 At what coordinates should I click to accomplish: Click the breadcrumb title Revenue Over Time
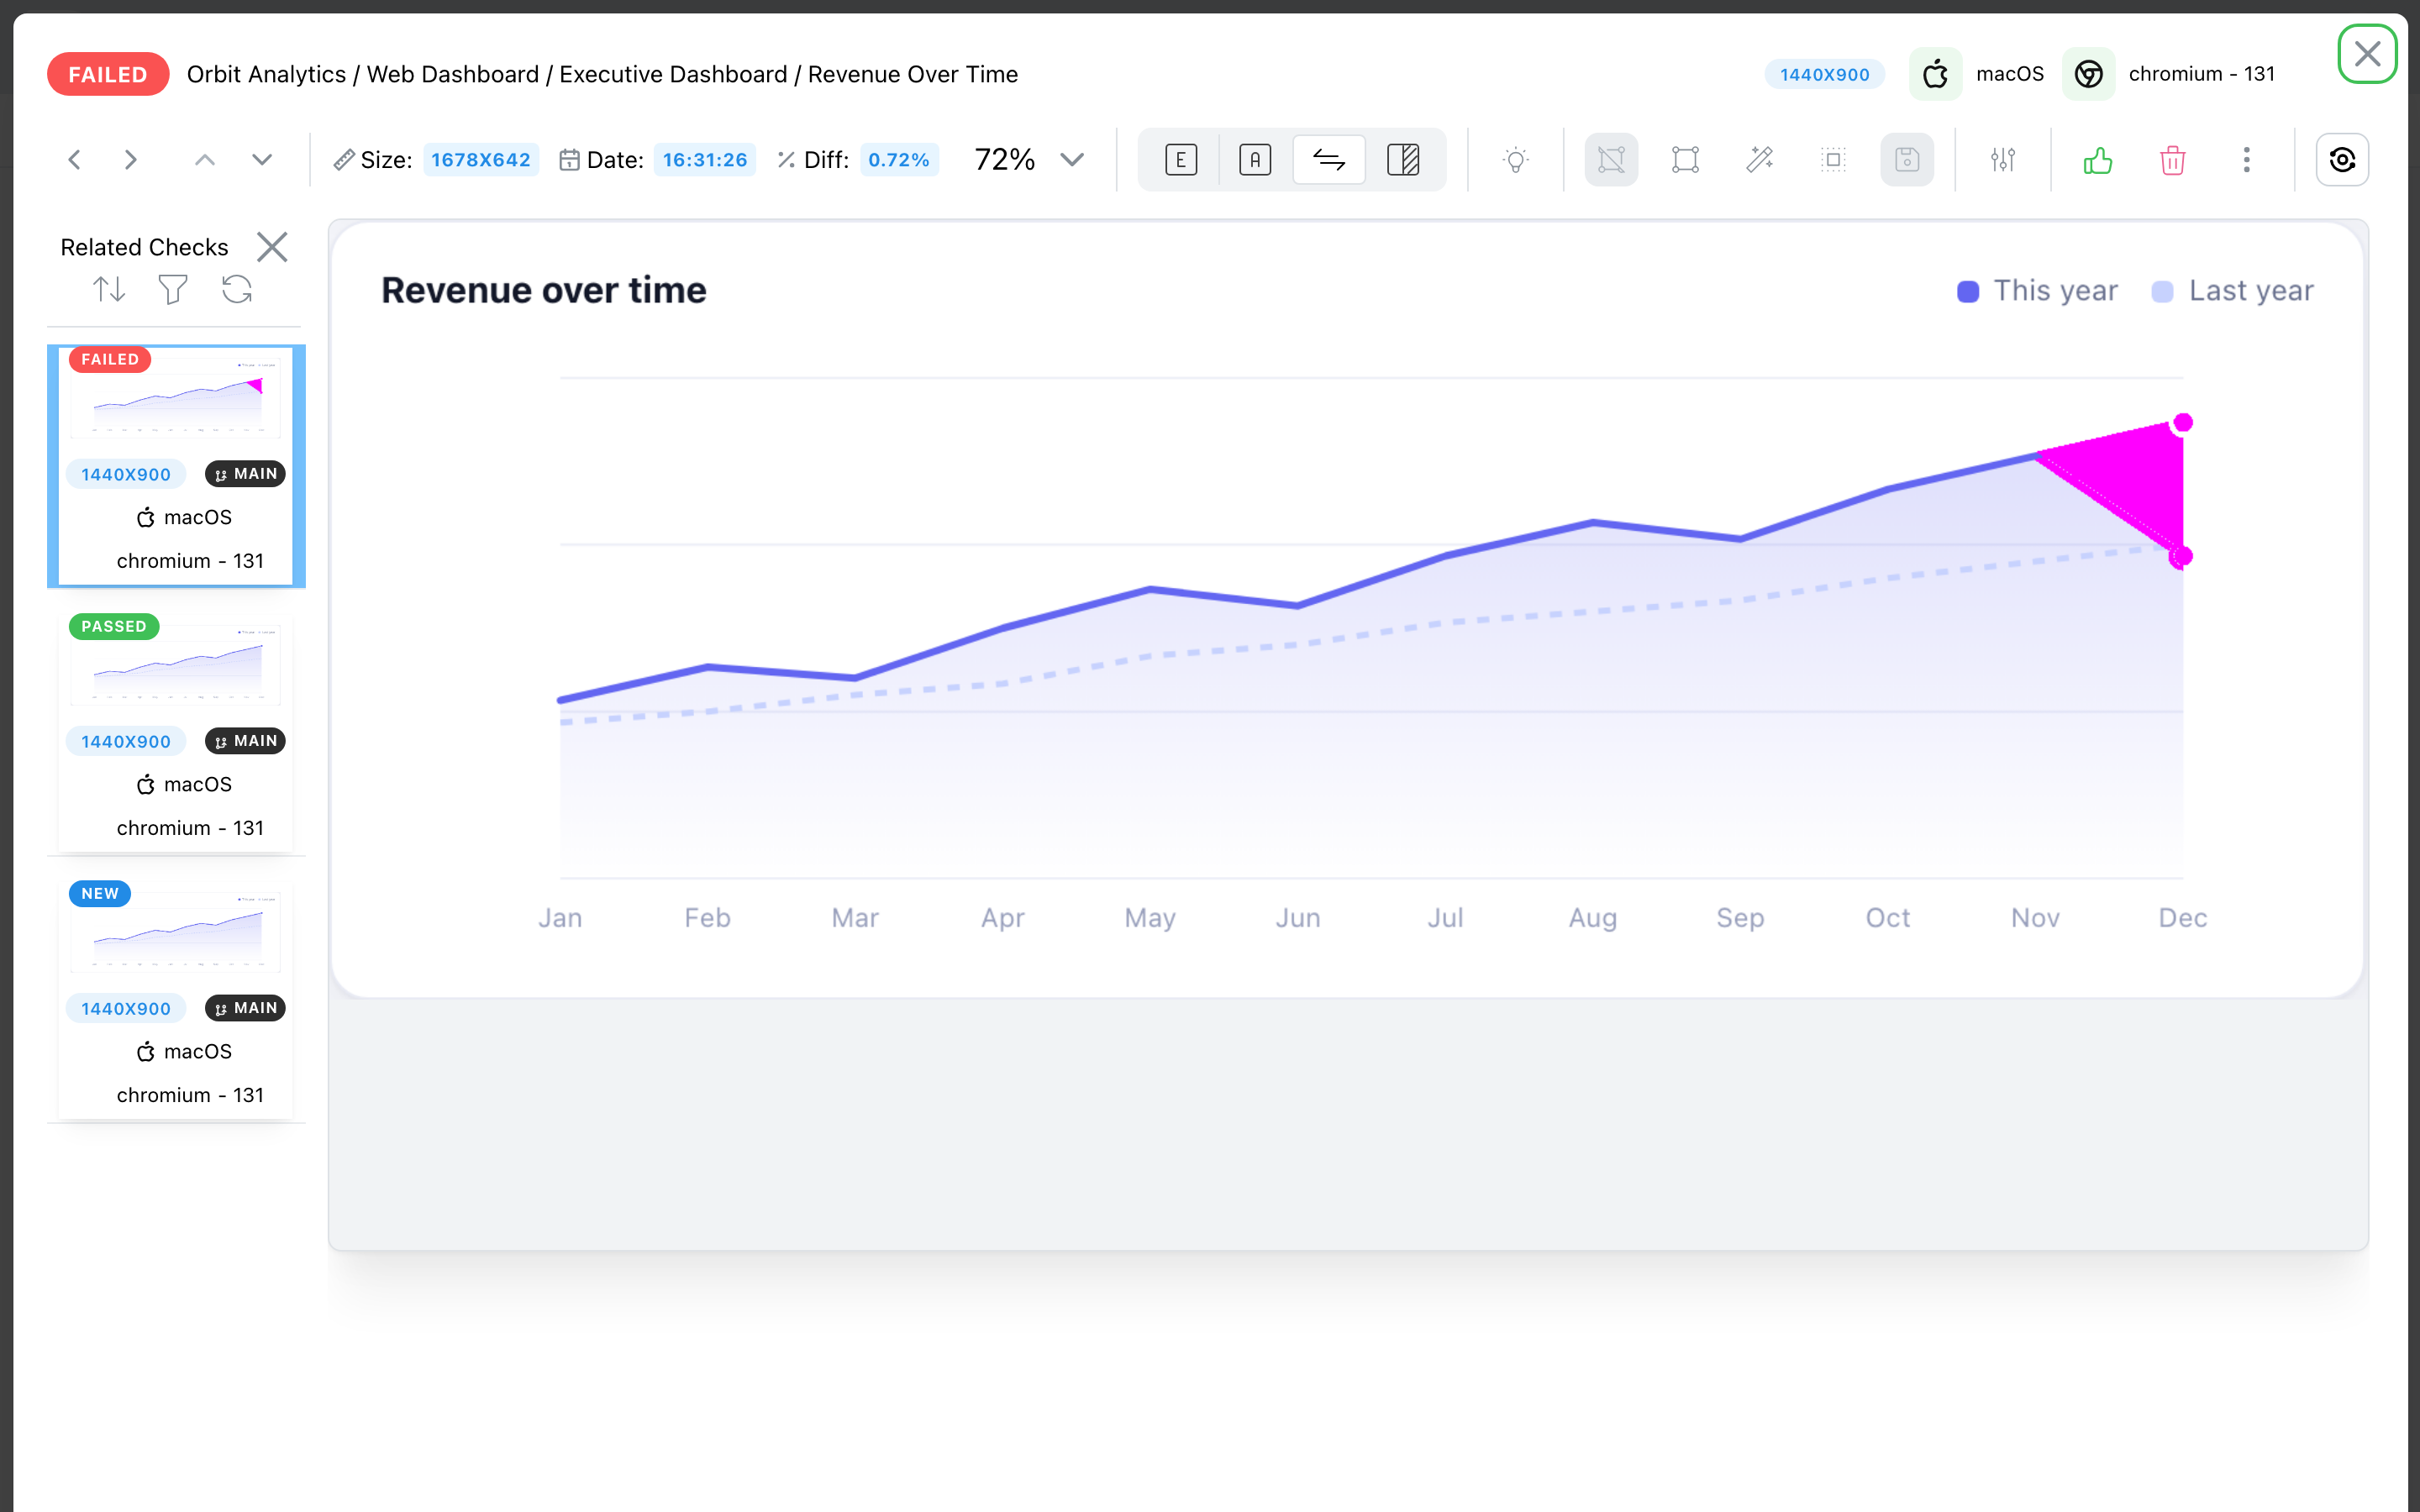pos(912,74)
